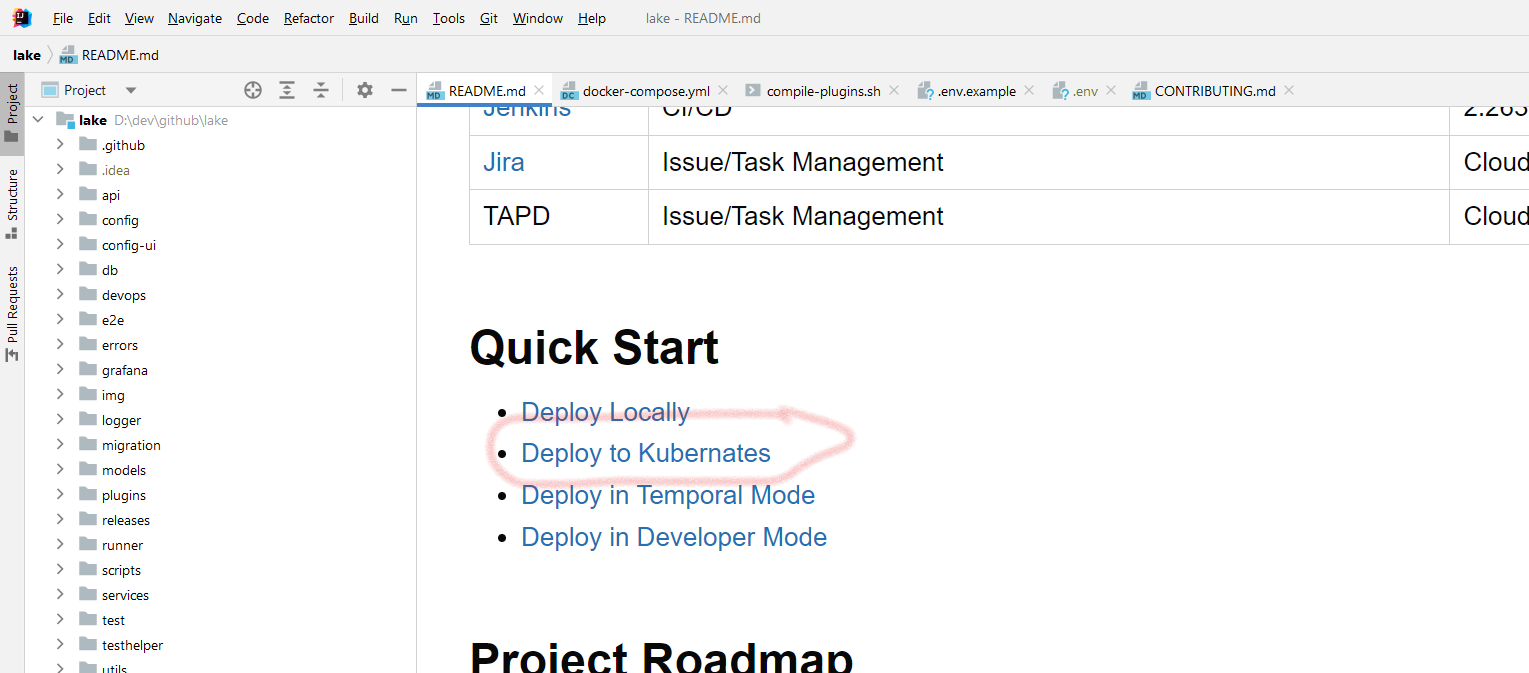Expand the services folder
The width and height of the screenshot is (1529, 673).
pos(60,595)
